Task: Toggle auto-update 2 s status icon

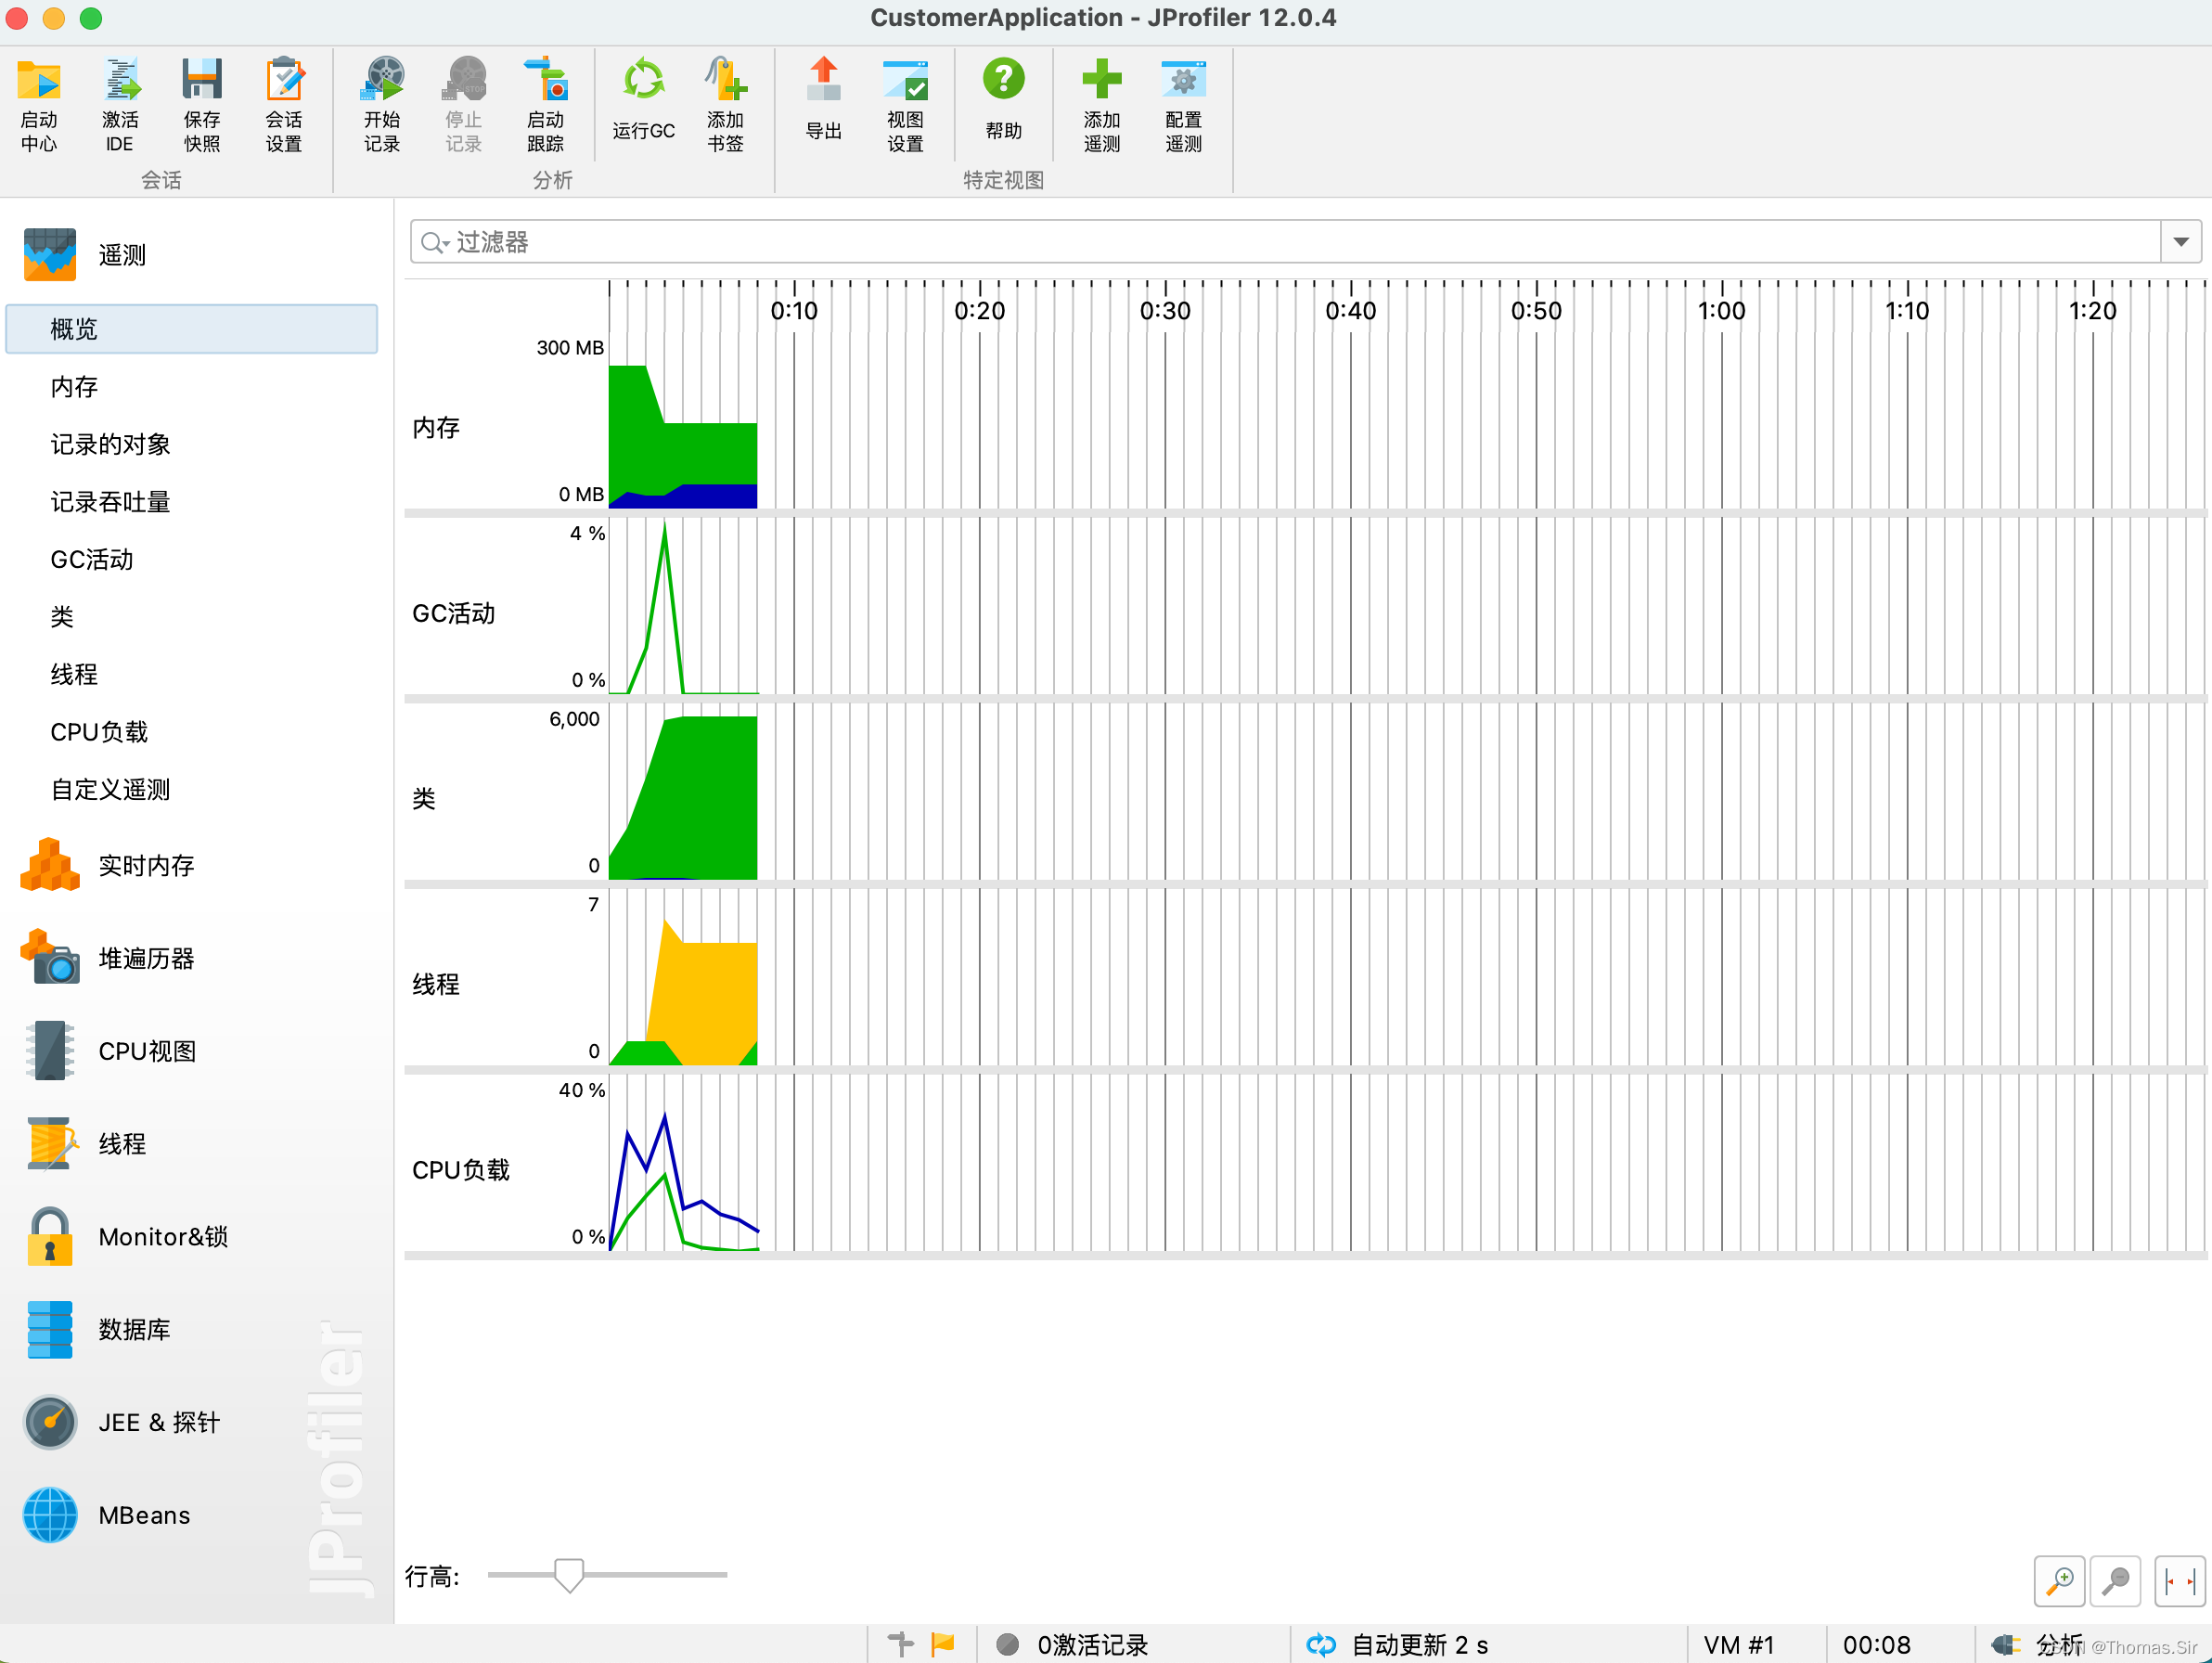Action: click(x=1321, y=1644)
